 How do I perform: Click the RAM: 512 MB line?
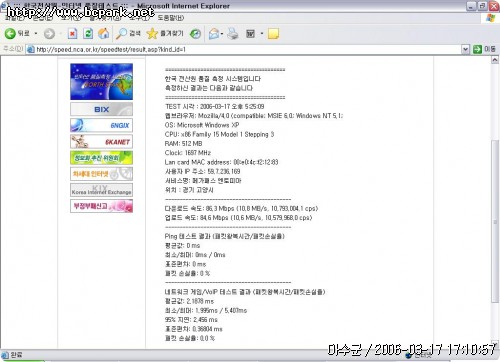[x=183, y=144]
